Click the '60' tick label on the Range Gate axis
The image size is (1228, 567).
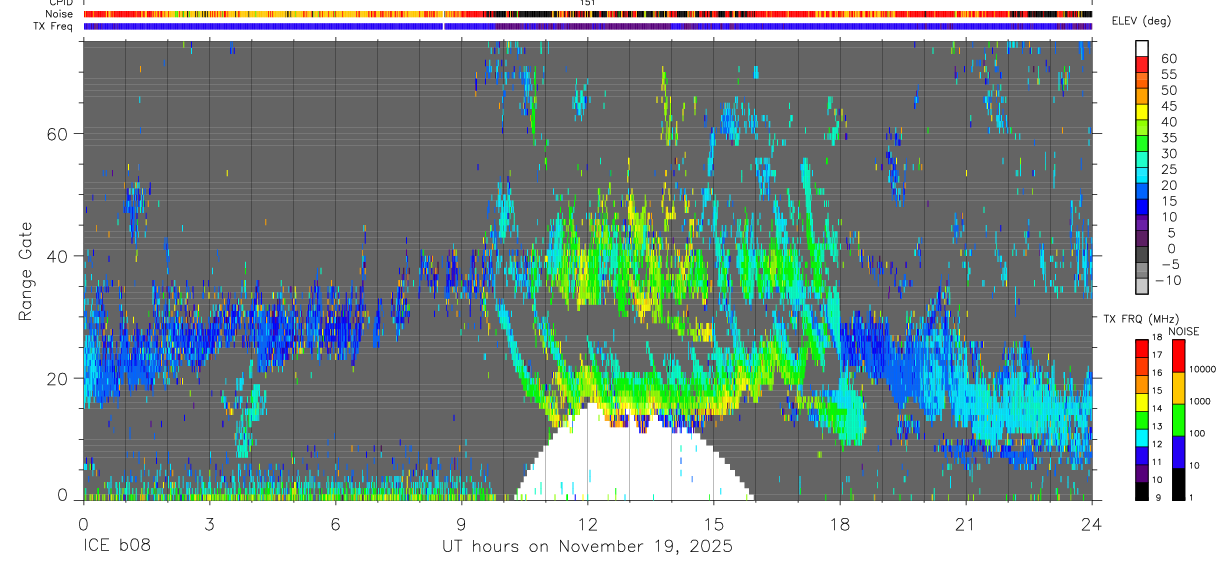tap(57, 134)
